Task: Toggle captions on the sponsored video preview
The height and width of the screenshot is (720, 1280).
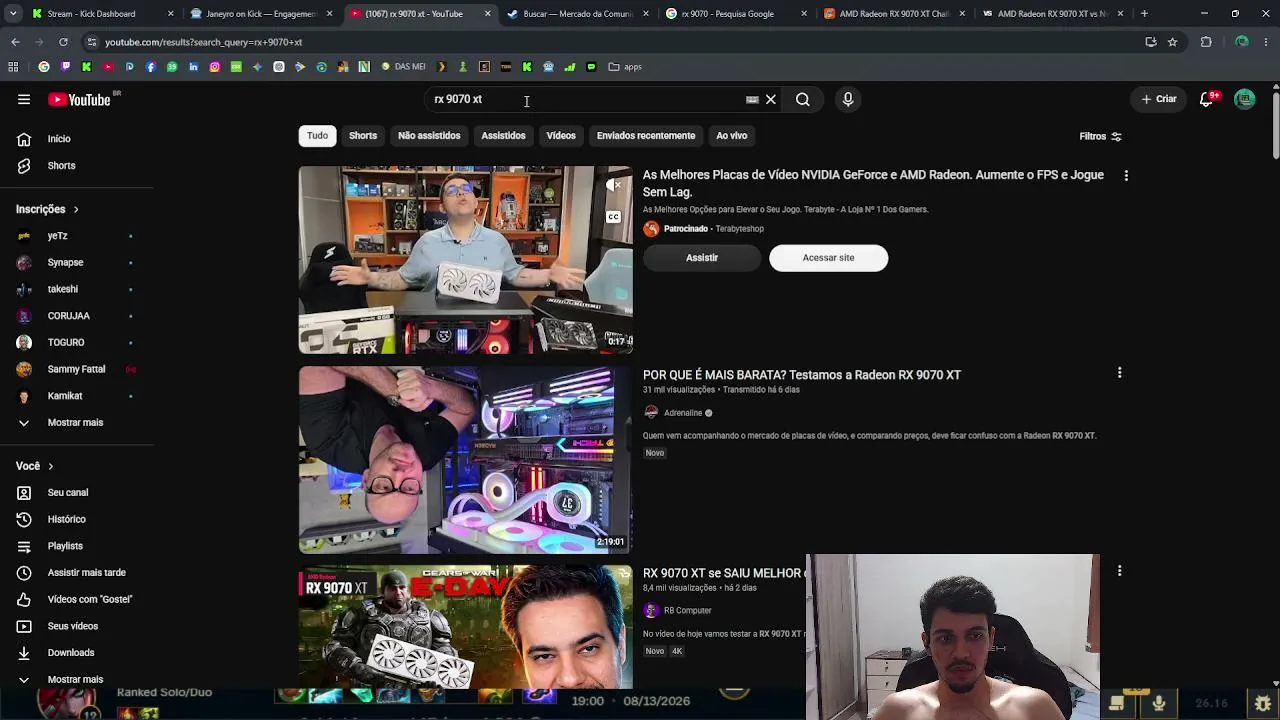Action: tap(614, 217)
